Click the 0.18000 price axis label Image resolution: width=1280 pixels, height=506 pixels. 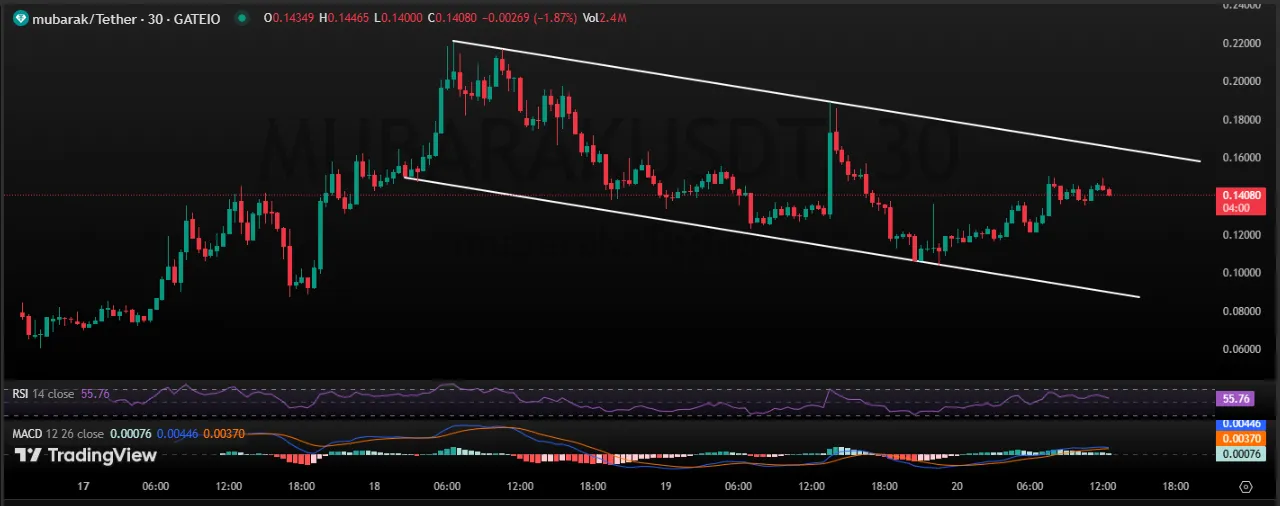tap(1240, 120)
